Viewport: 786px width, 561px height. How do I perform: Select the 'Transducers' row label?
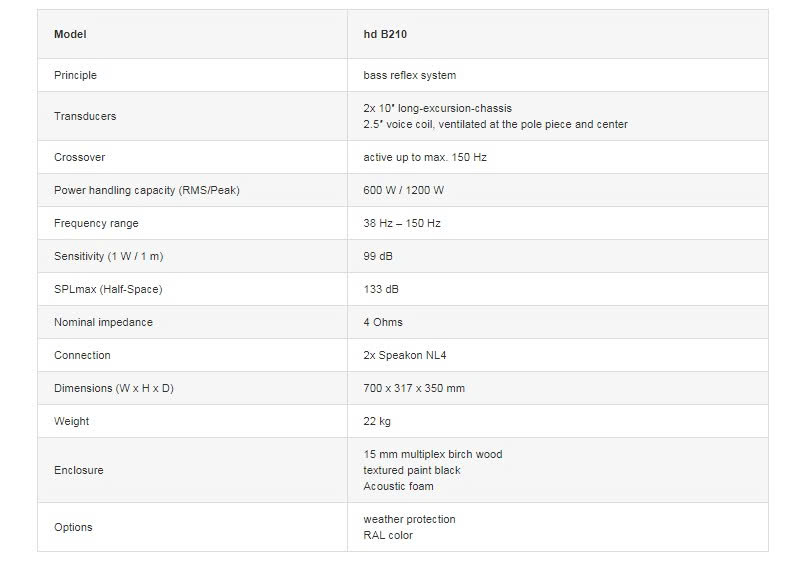pos(85,116)
